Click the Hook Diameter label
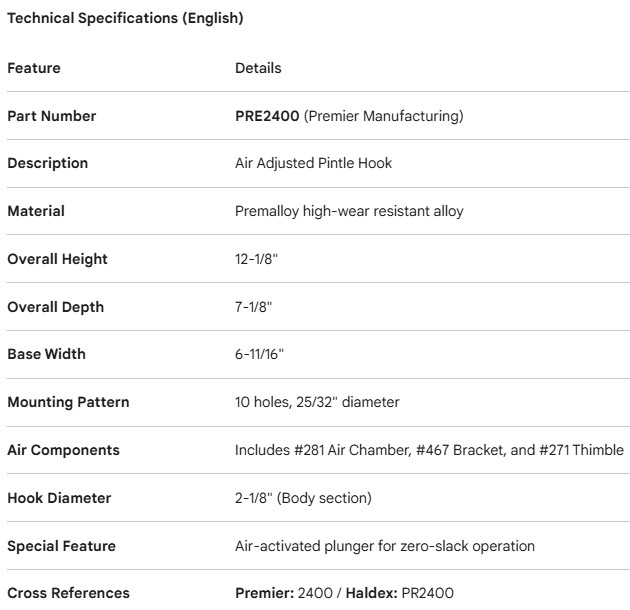The width and height of the screenshot is (630, 610). [x=59, y=498]
